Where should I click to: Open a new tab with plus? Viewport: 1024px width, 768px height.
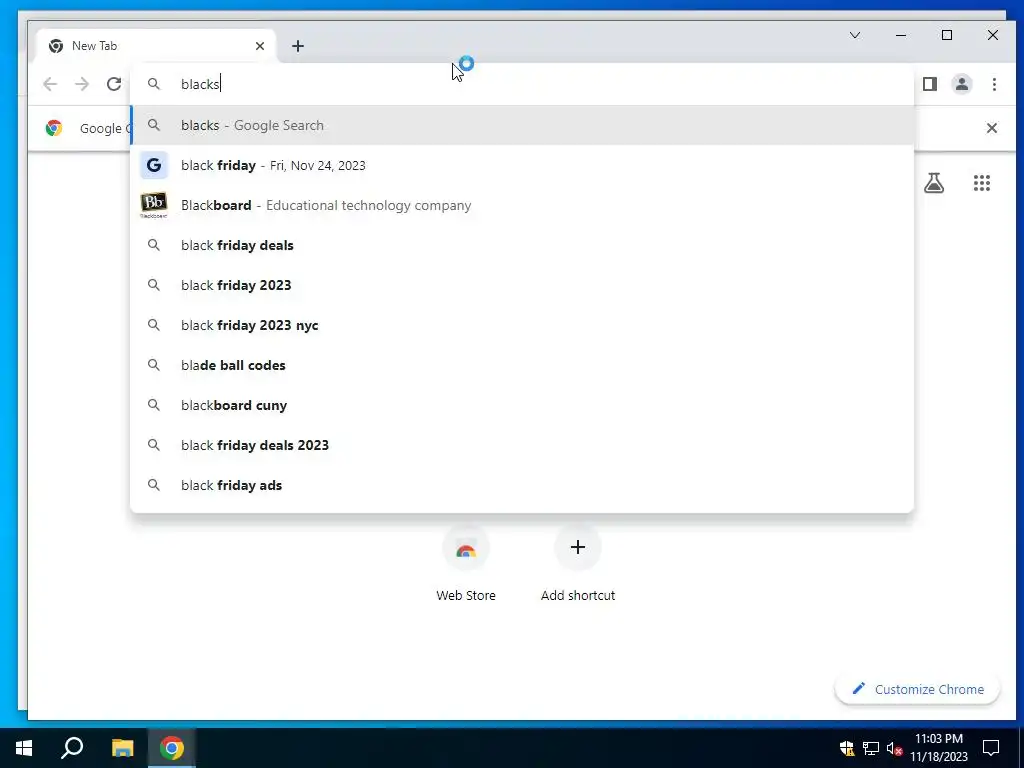(x=298, y=46)
